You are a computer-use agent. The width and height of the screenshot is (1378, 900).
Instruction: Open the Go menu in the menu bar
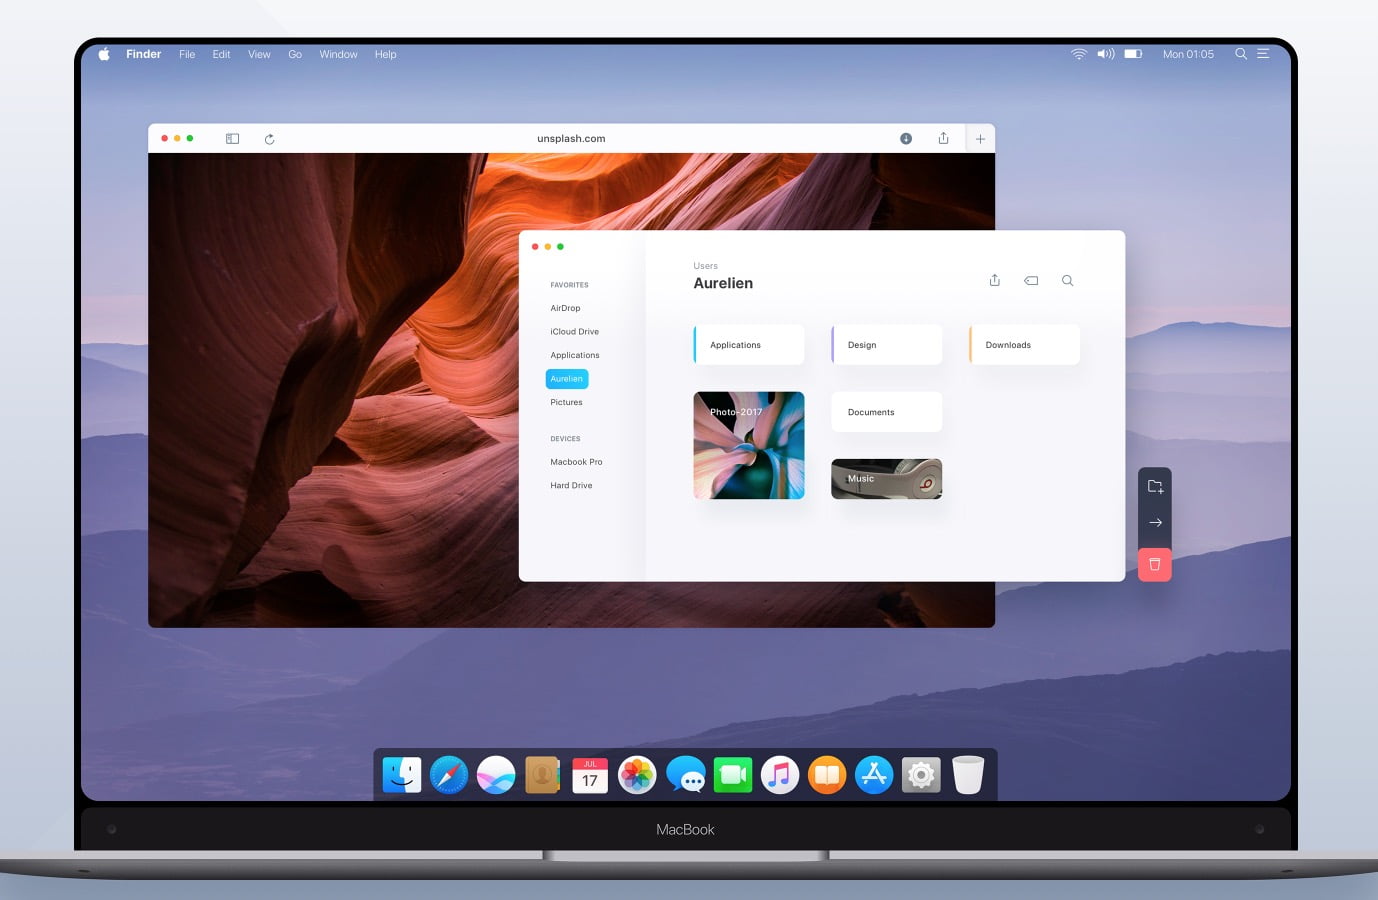(295, 54)
